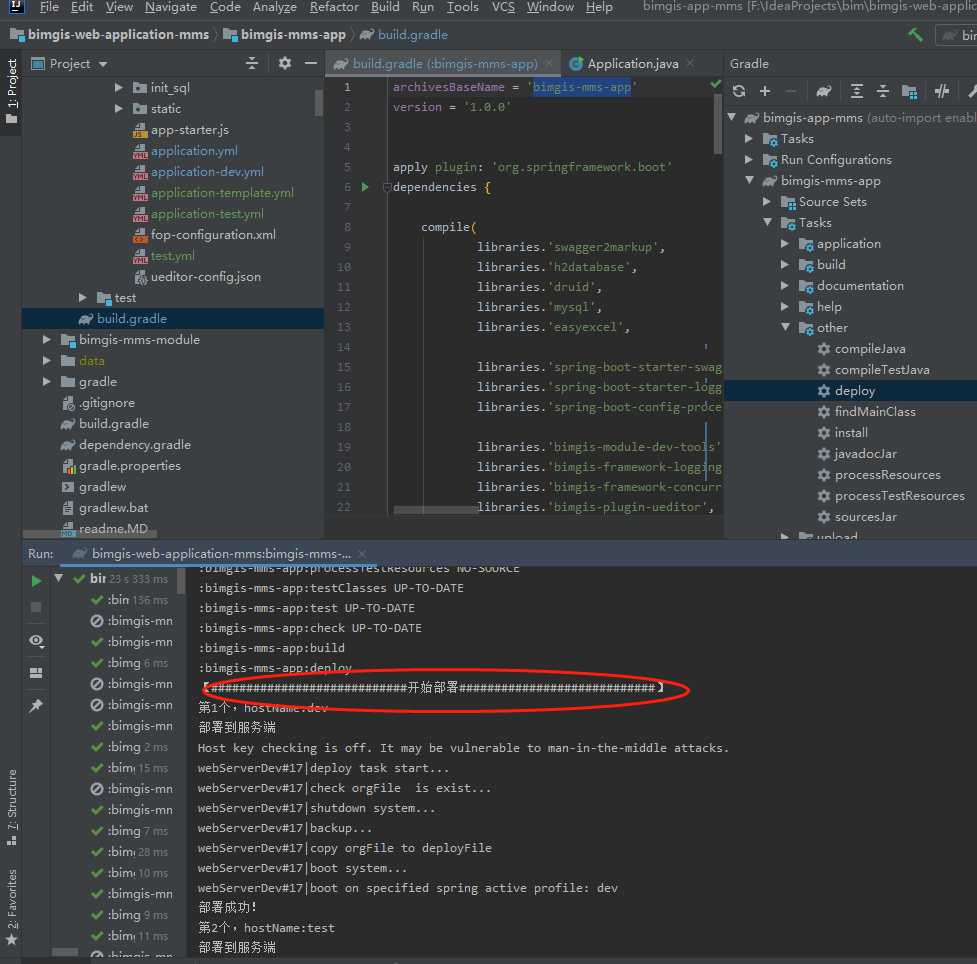Open application-dev.yml in the project tree
Image resolution: width=977 pixels, height=964 pixels.
(207, 172)
